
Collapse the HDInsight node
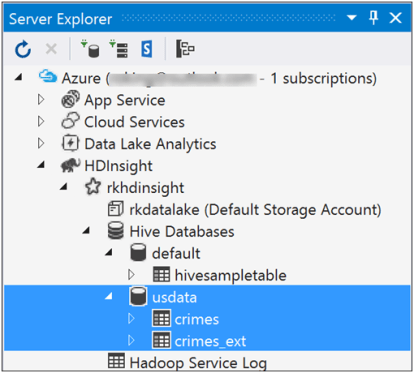[41, 165]
